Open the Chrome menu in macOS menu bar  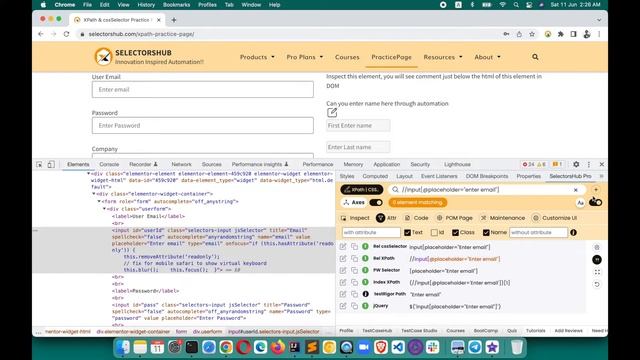[64, 5]
